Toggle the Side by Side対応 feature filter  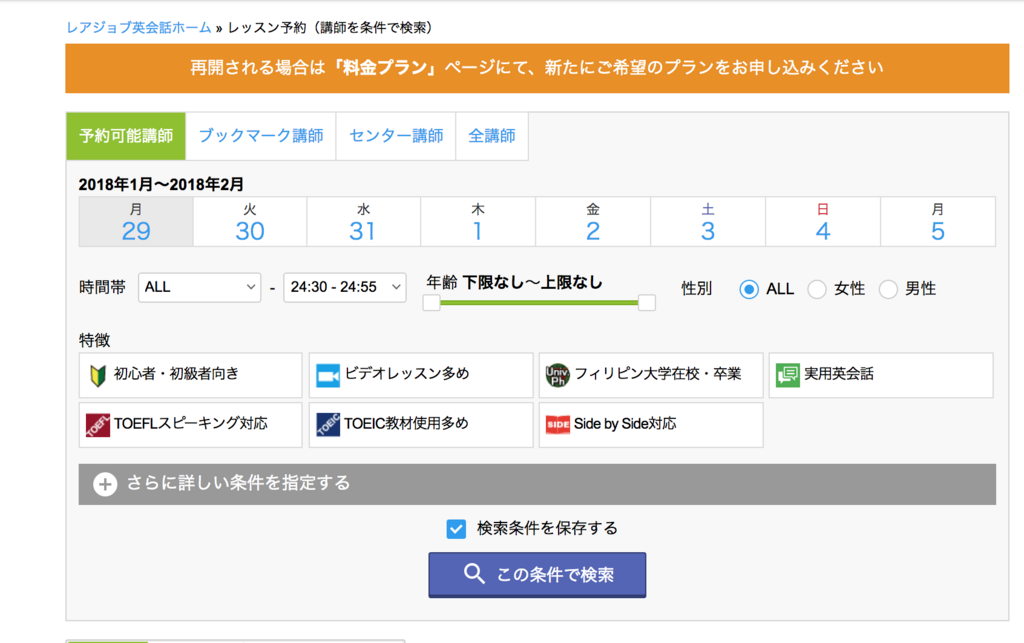point(650,425)
